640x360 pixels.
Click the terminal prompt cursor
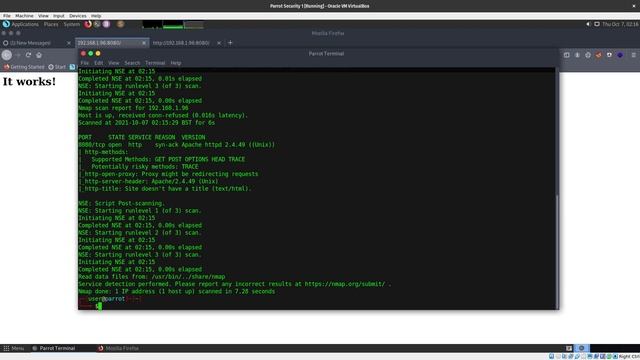coord(100,306)
